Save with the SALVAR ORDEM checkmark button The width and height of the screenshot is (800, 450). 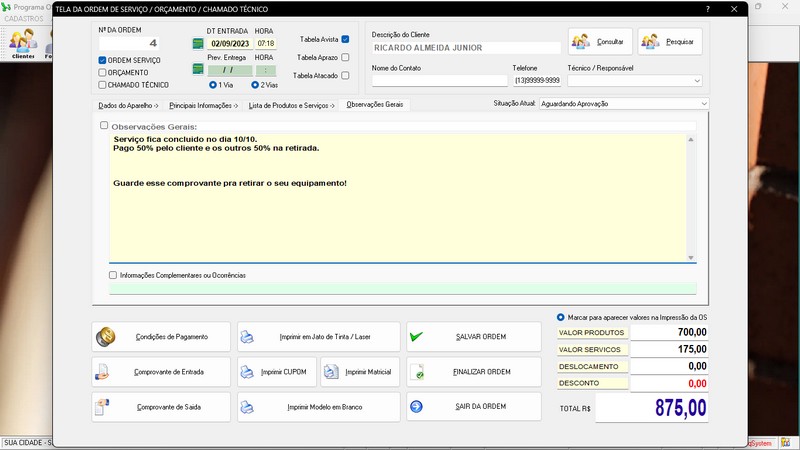point(474,337)
